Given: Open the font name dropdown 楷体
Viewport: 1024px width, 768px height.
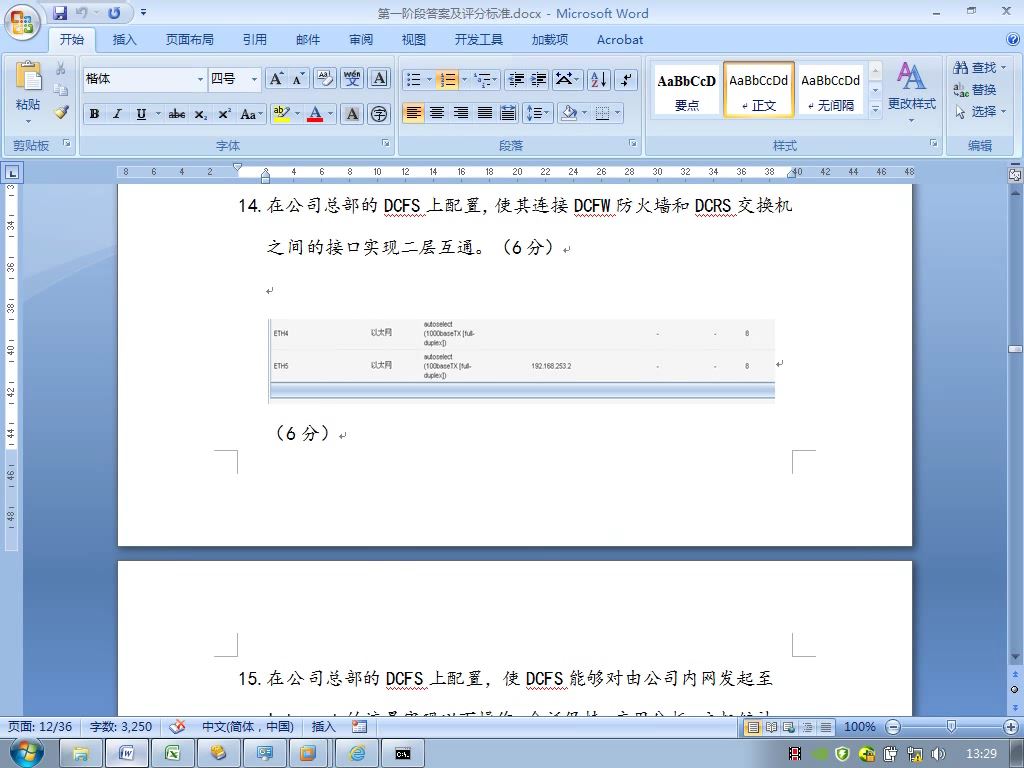Looking at the screenshot, I should pos(200,79).
